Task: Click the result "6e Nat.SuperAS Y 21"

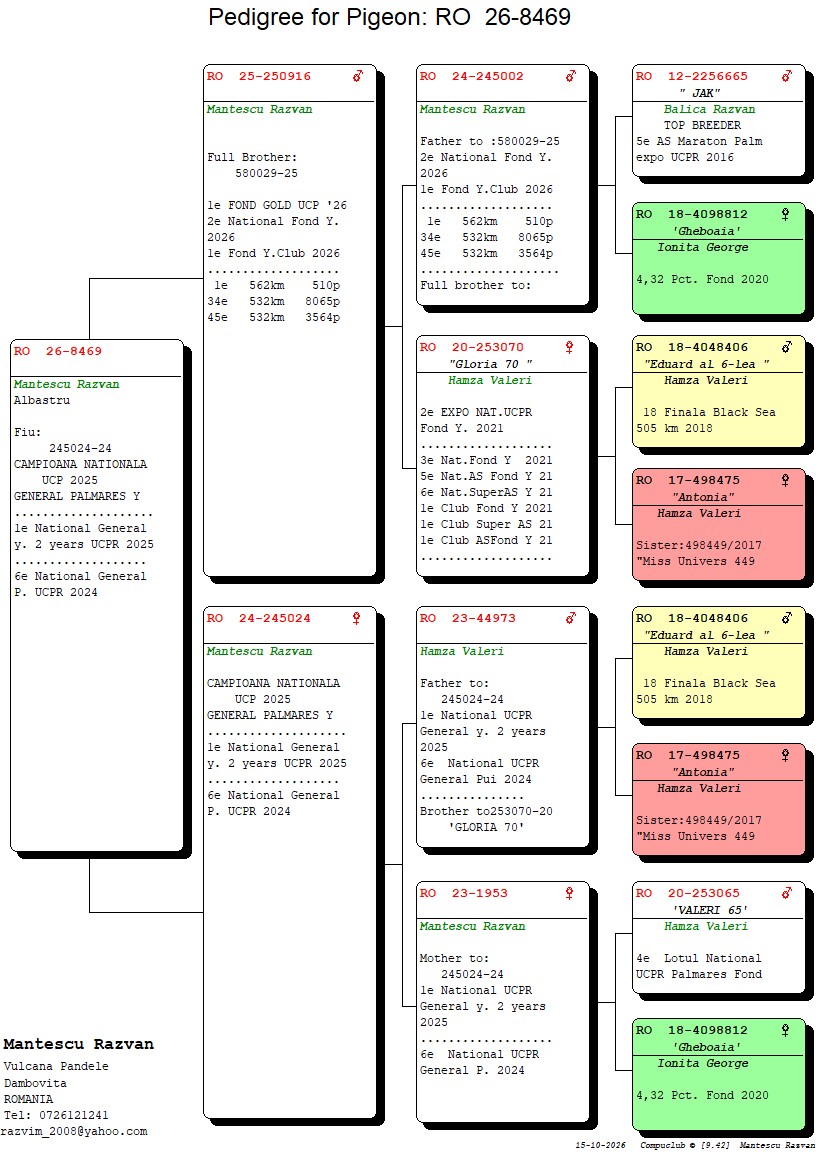Action: [486, 493]
